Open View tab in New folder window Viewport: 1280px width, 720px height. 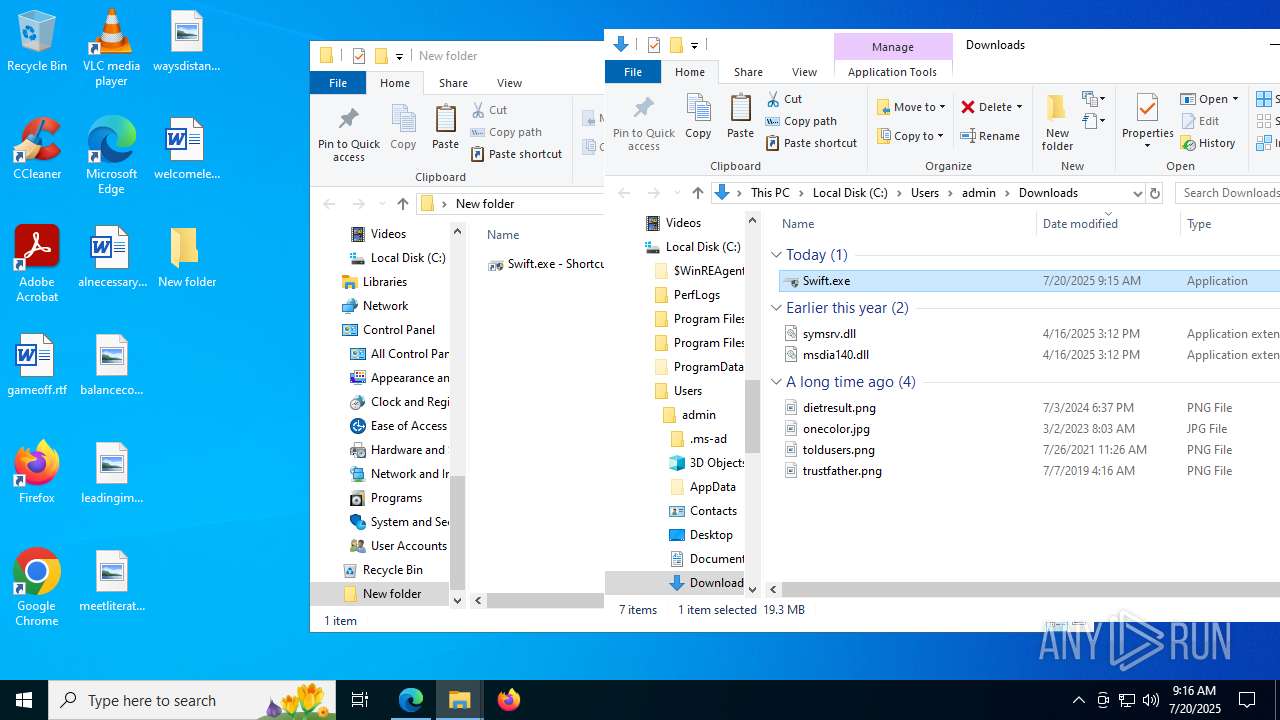pyautogui.click(x=509, y=83)
